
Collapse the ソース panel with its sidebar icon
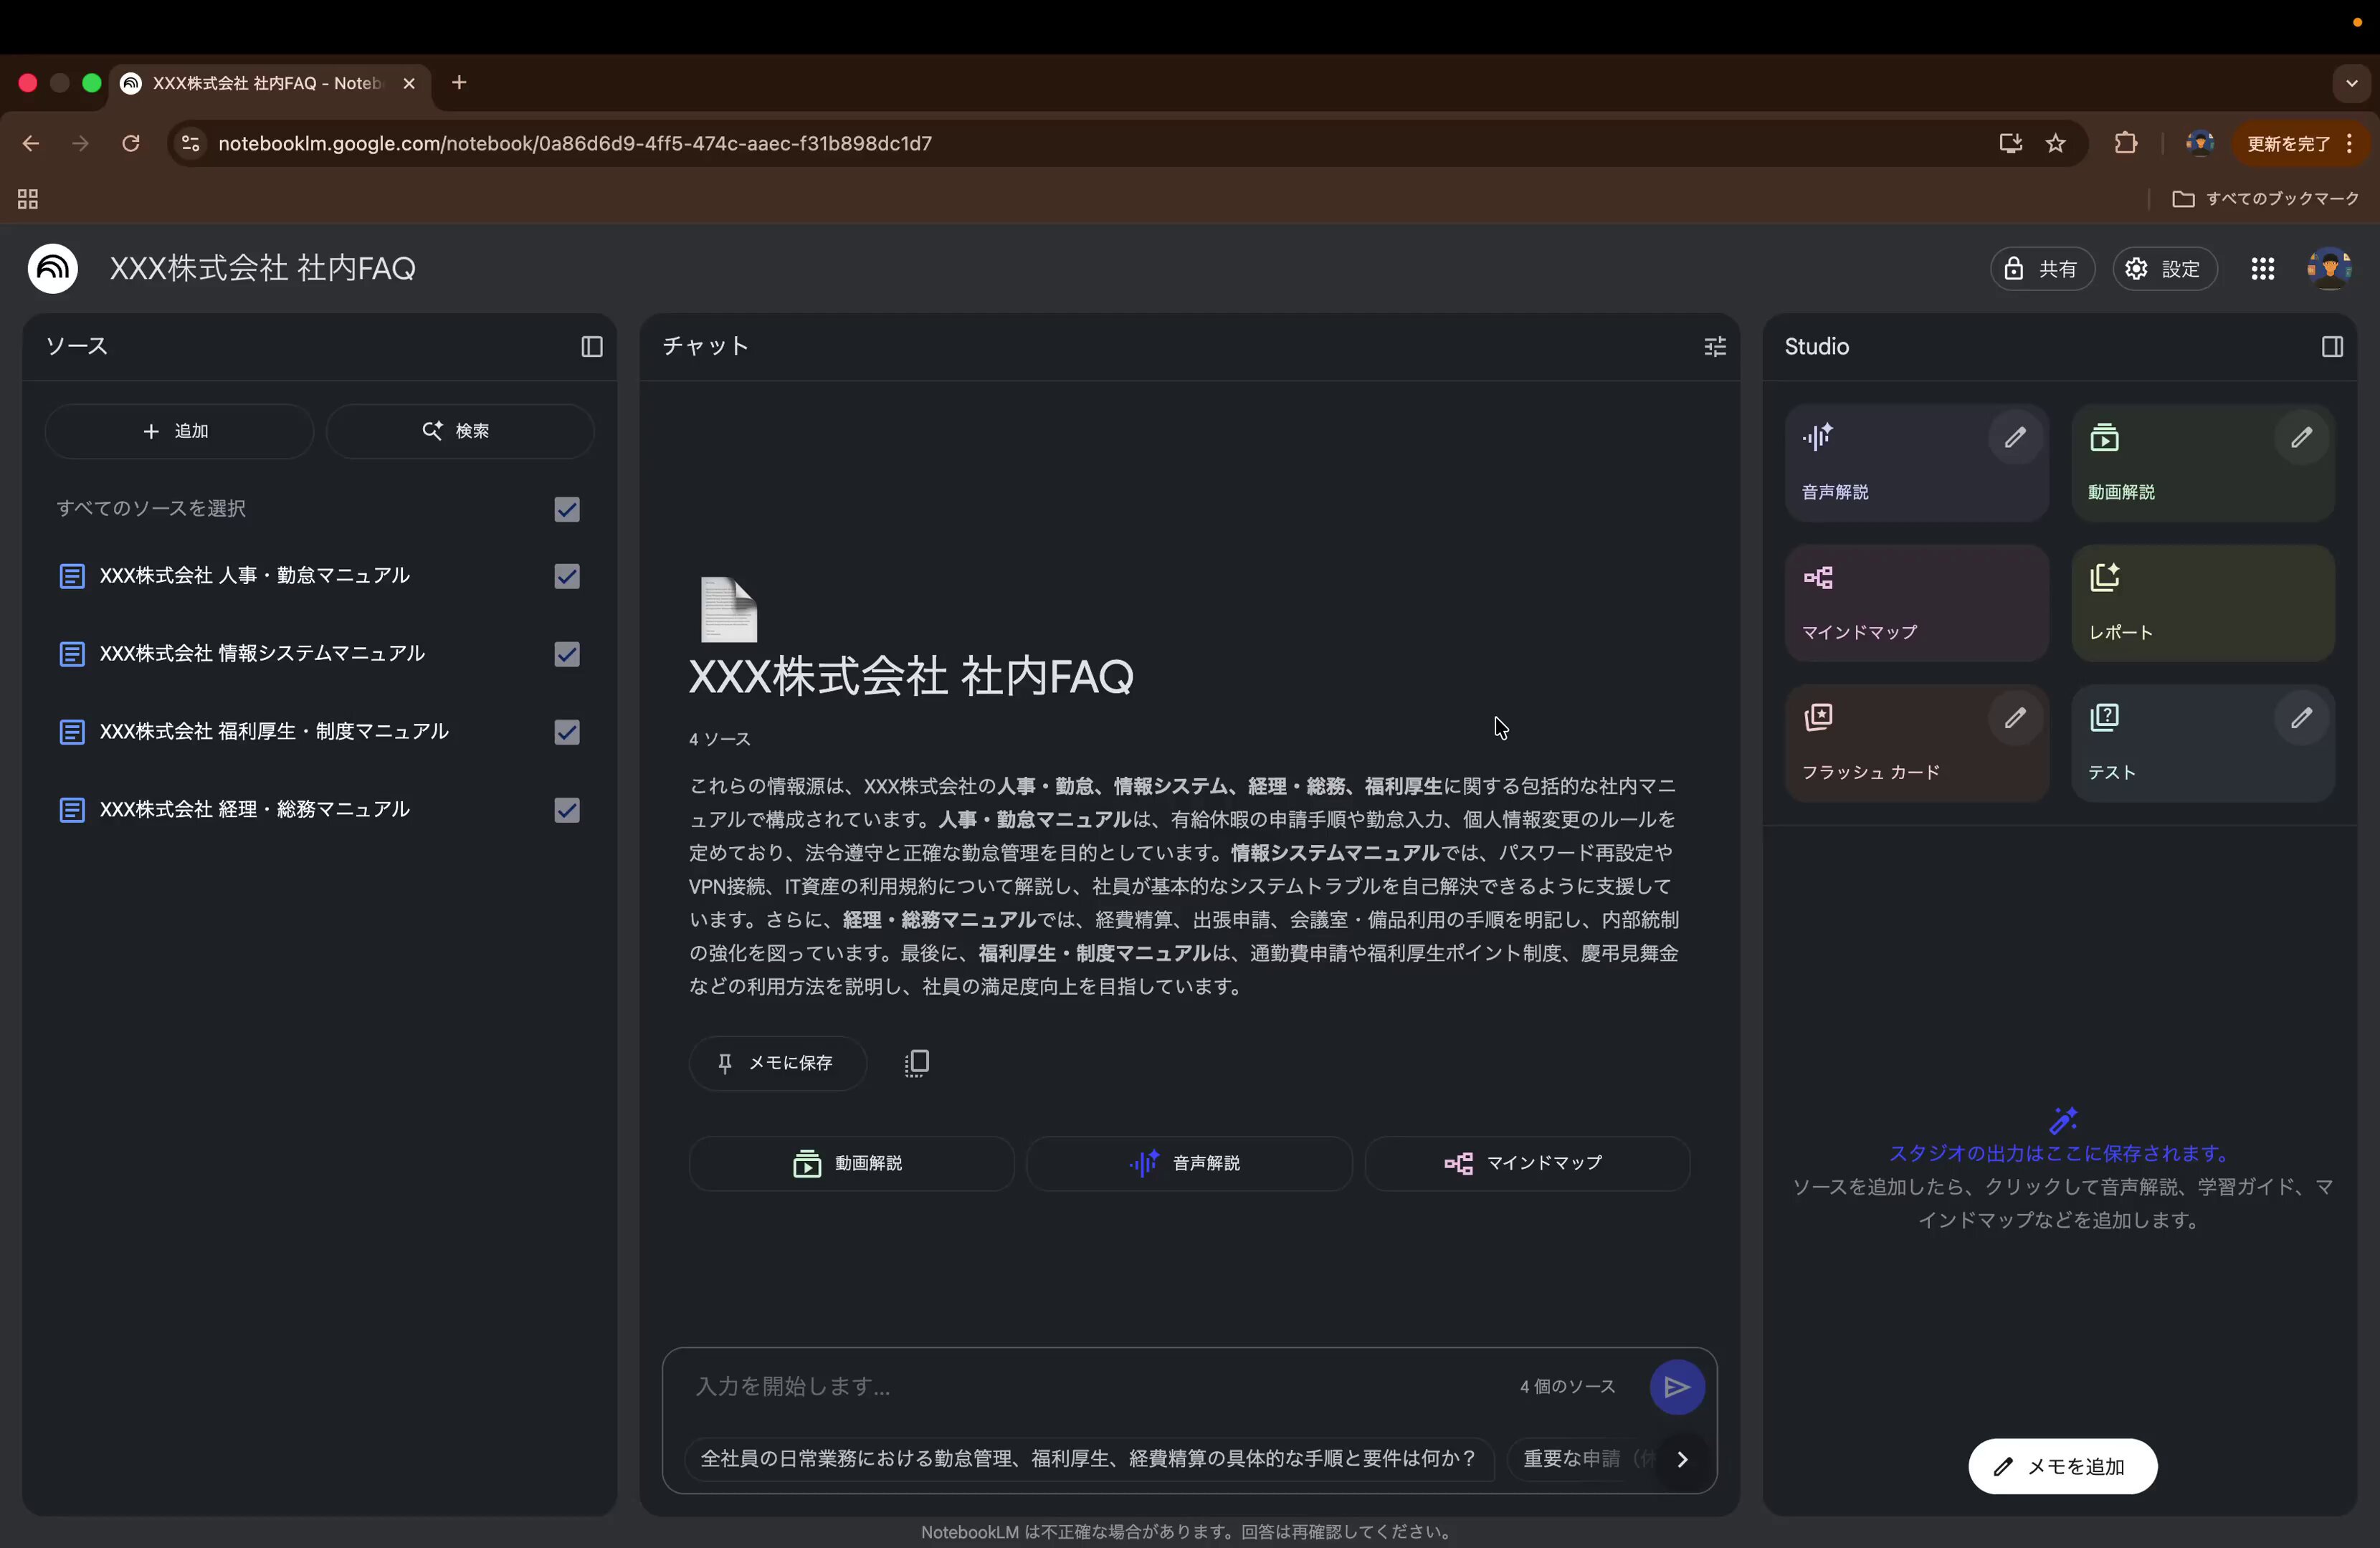pos(591,347)
